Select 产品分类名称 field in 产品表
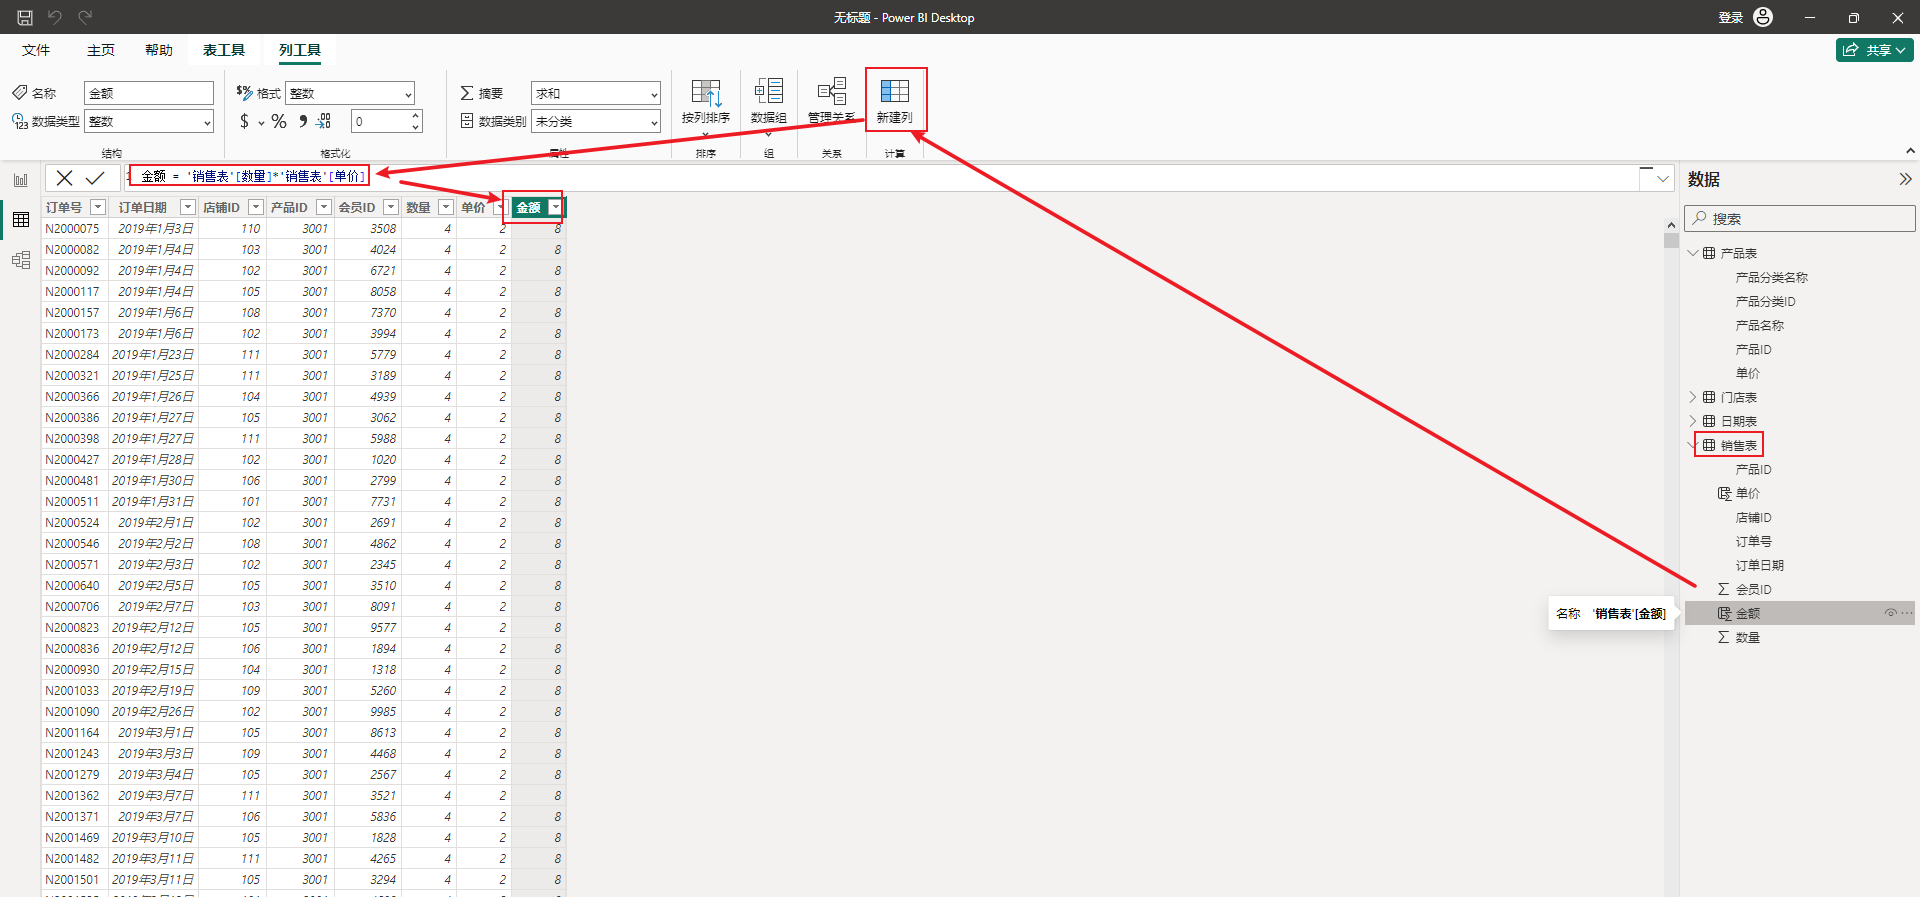 tap(1771, 277)
